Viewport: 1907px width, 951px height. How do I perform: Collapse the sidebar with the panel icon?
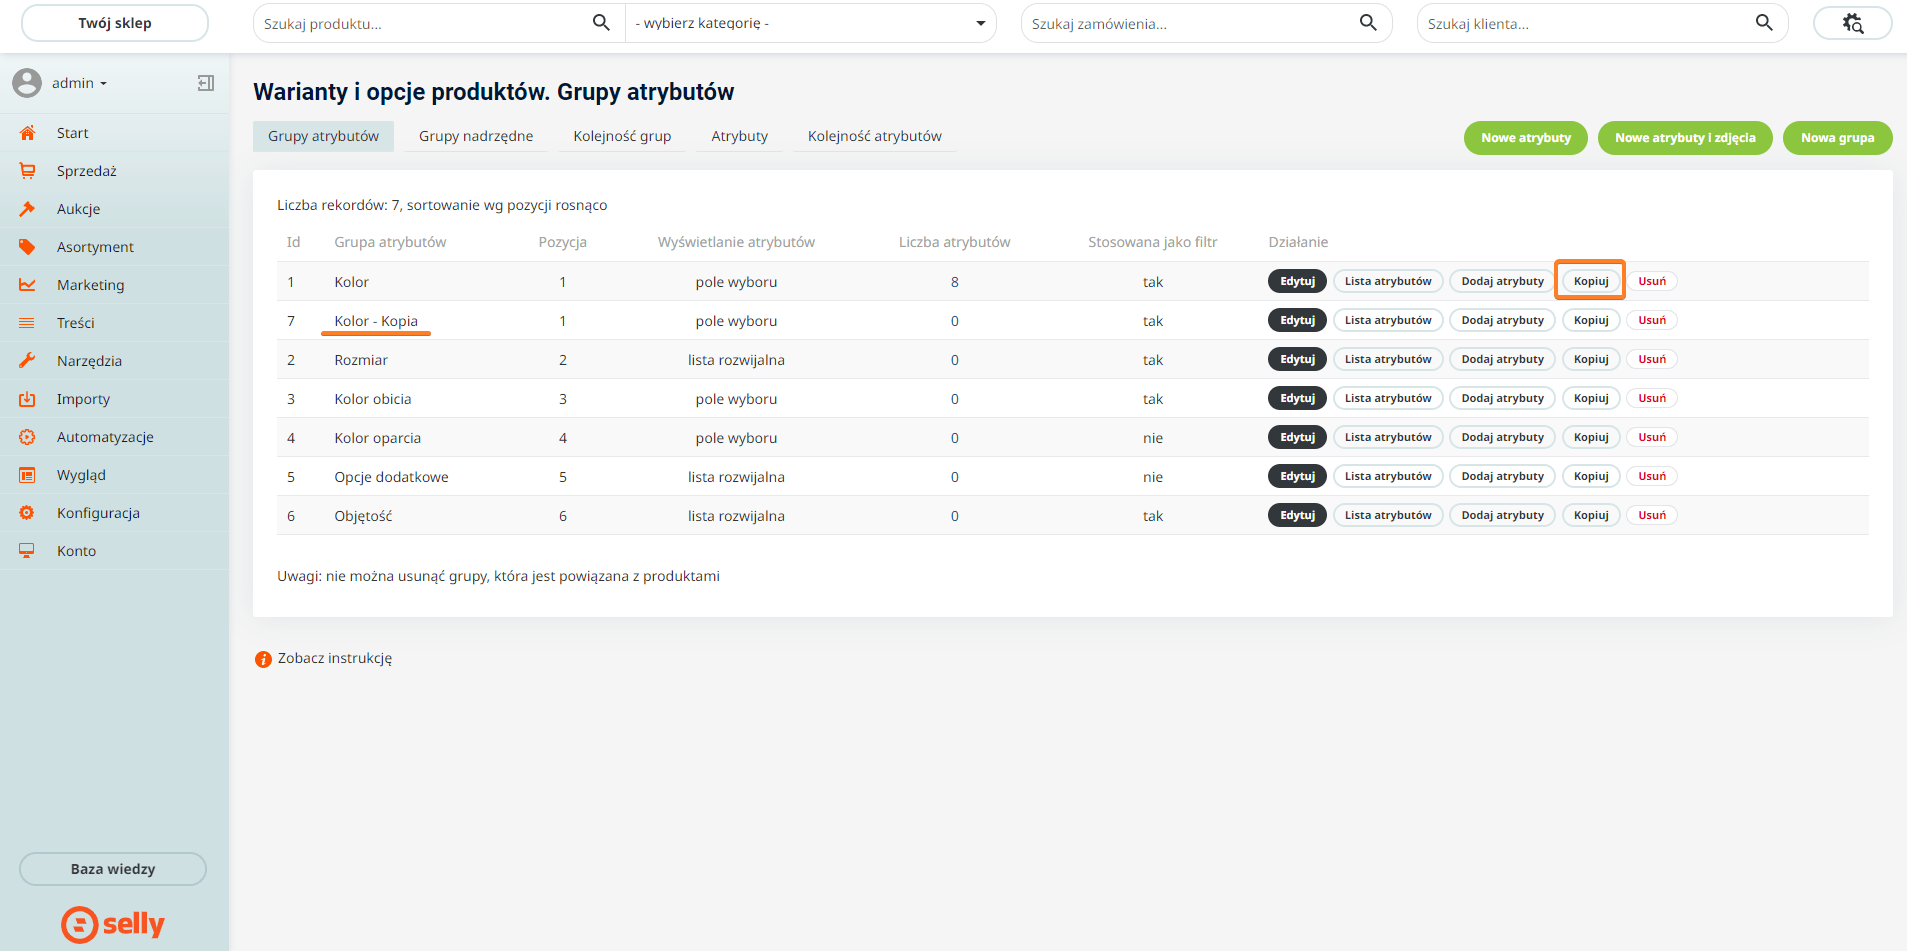pyautogui.click(x=206, y=83)
